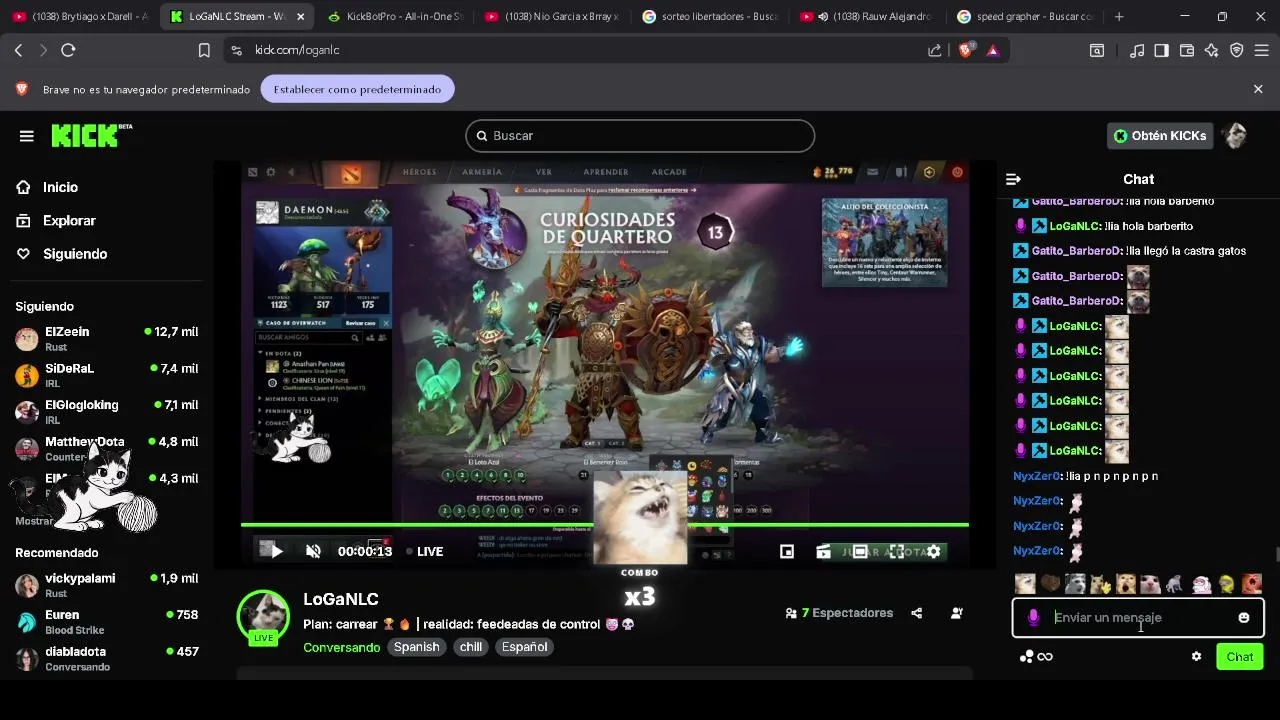
Task: Click the LoGaNLC streamer name
Action: [341, 599]
